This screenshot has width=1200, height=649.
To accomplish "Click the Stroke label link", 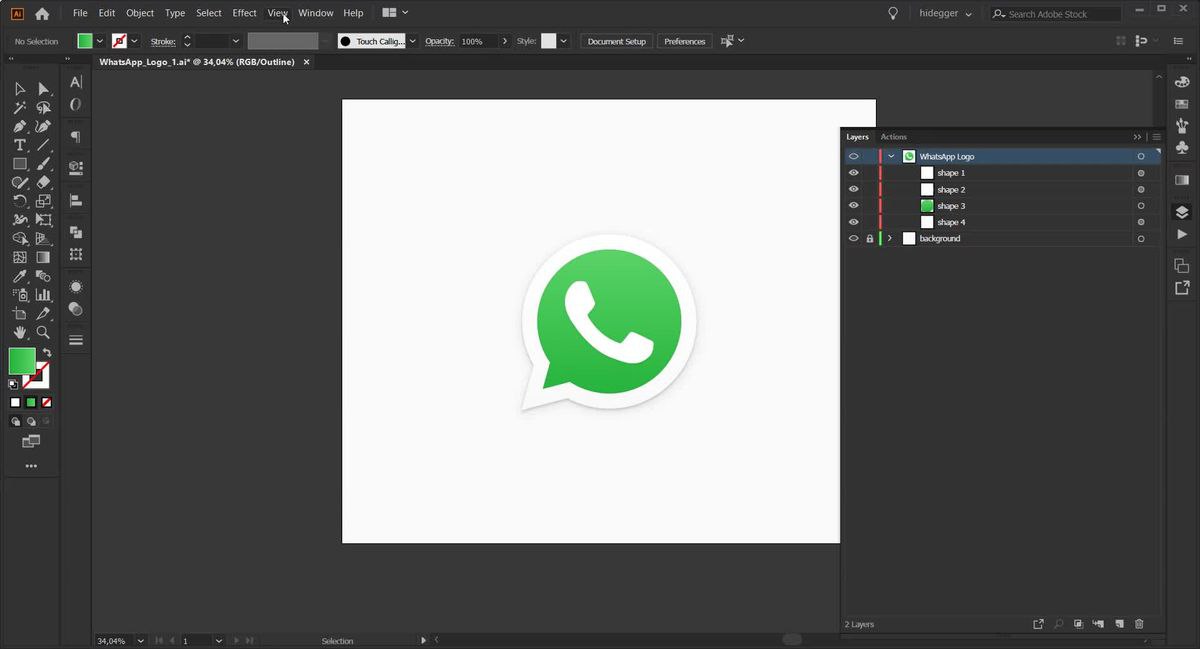I will click(162, 41).
